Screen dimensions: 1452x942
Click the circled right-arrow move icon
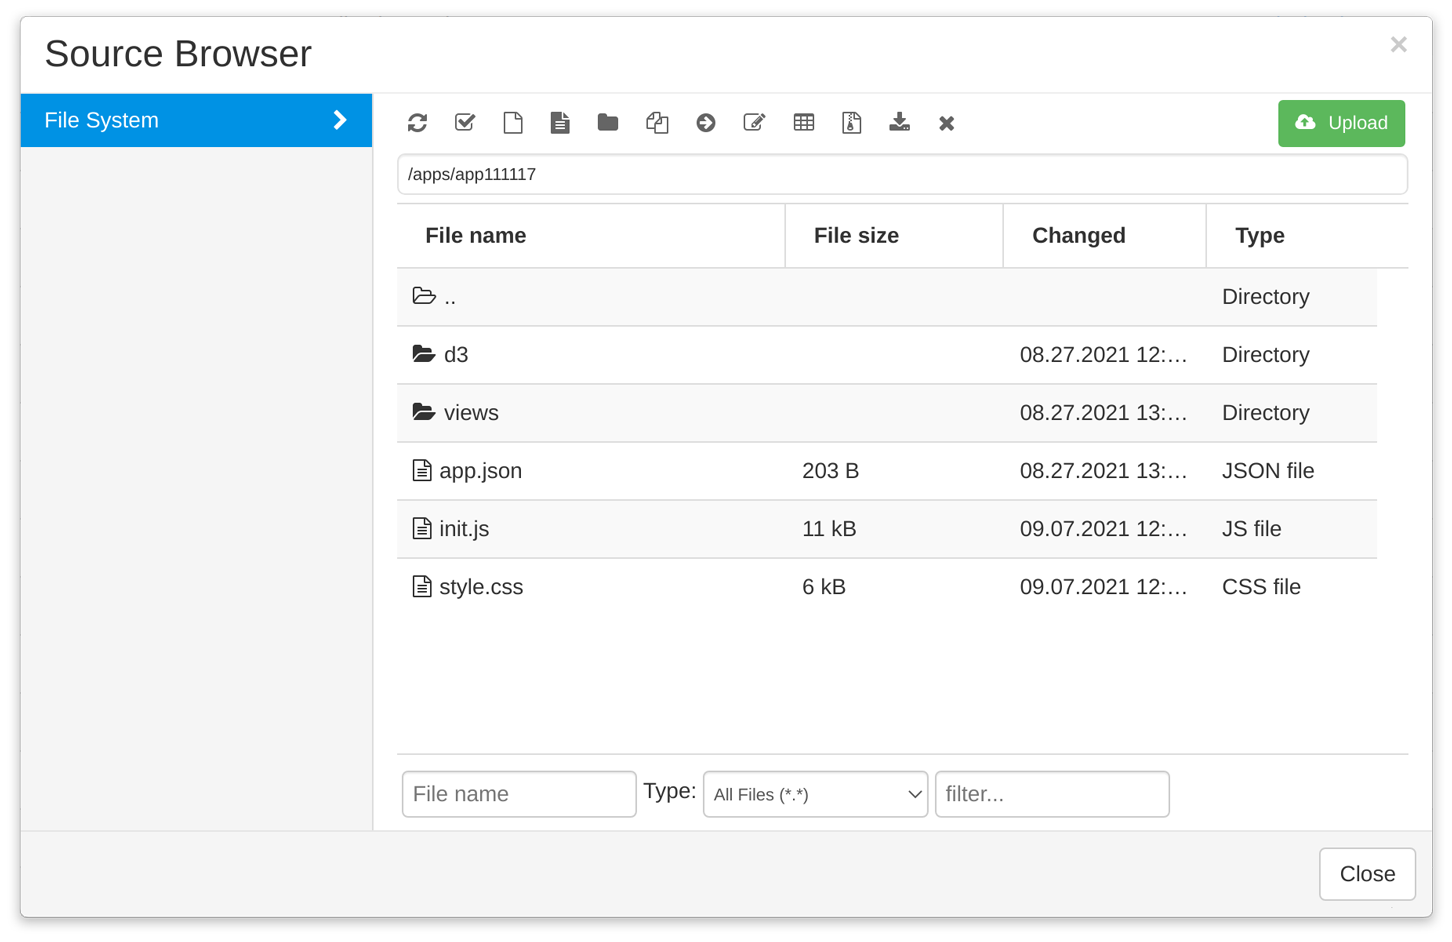coord(706,123)
